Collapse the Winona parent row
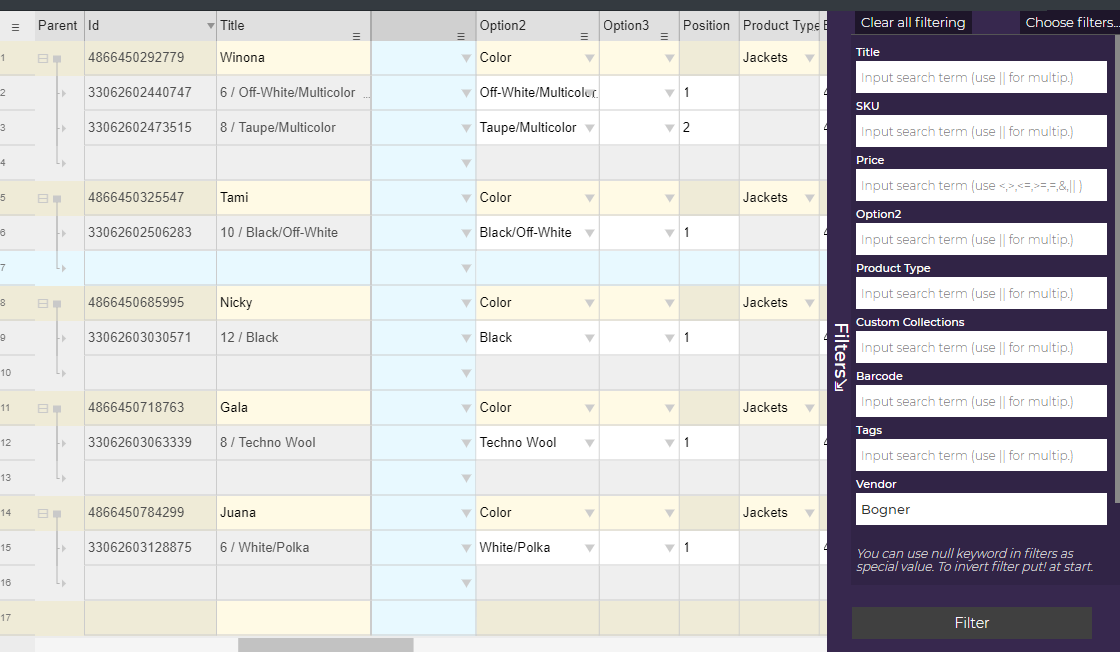The height and width of the screenshot is (652, 1120). (43, 59)
